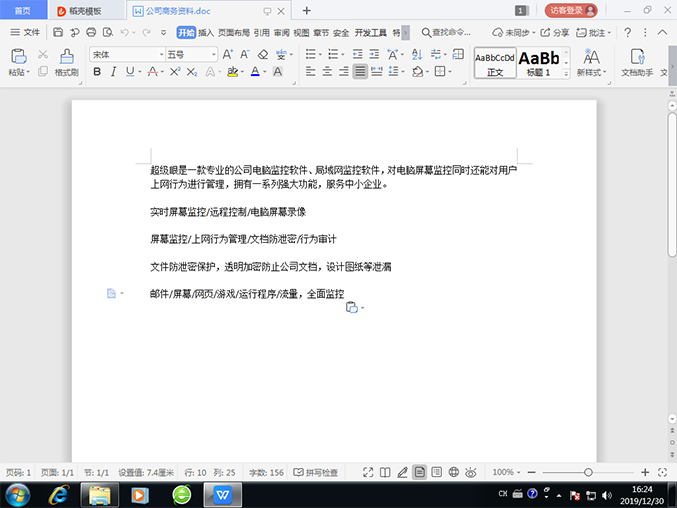Screen dimensions: 677x508
Task: Open the 文档助手 document assistant
Action: [x=637, y=62]
